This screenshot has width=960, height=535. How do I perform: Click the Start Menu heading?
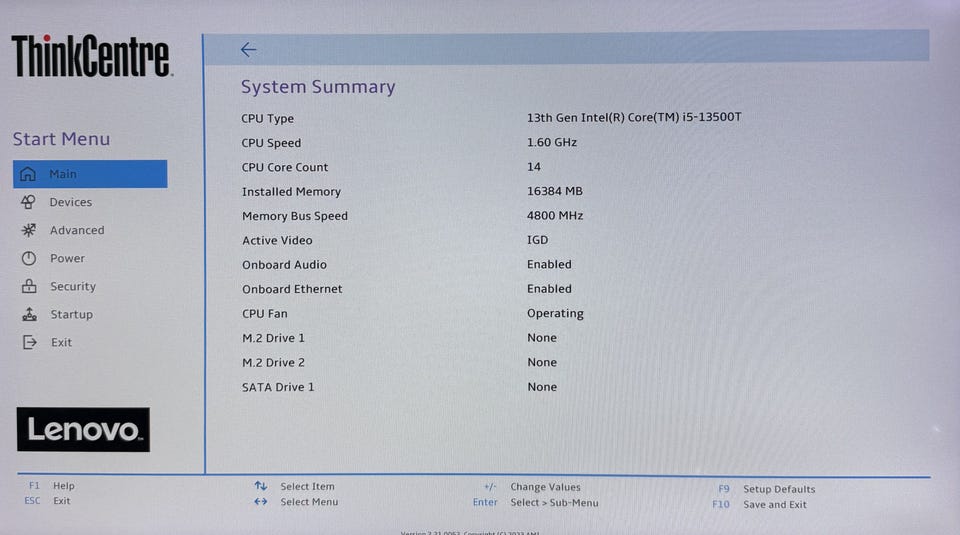[x=61, y=139]
